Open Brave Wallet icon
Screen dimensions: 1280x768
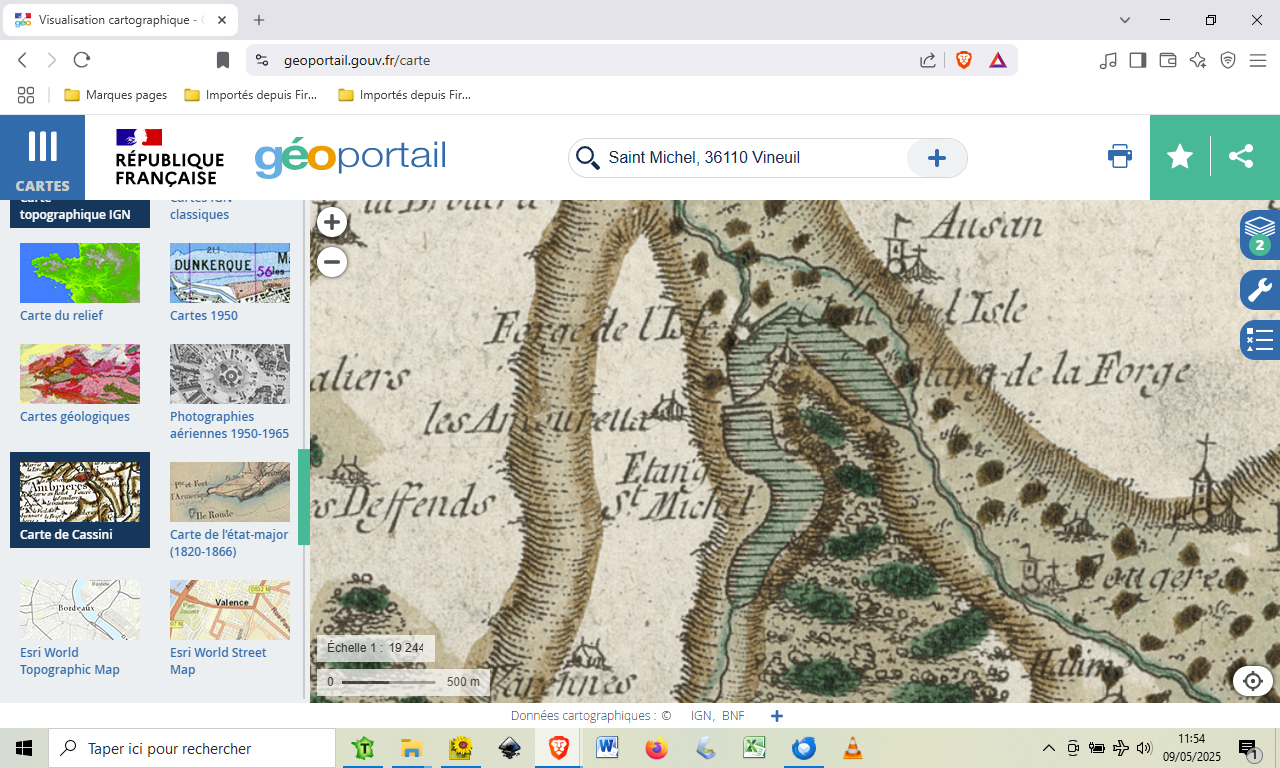(1167, 60)
